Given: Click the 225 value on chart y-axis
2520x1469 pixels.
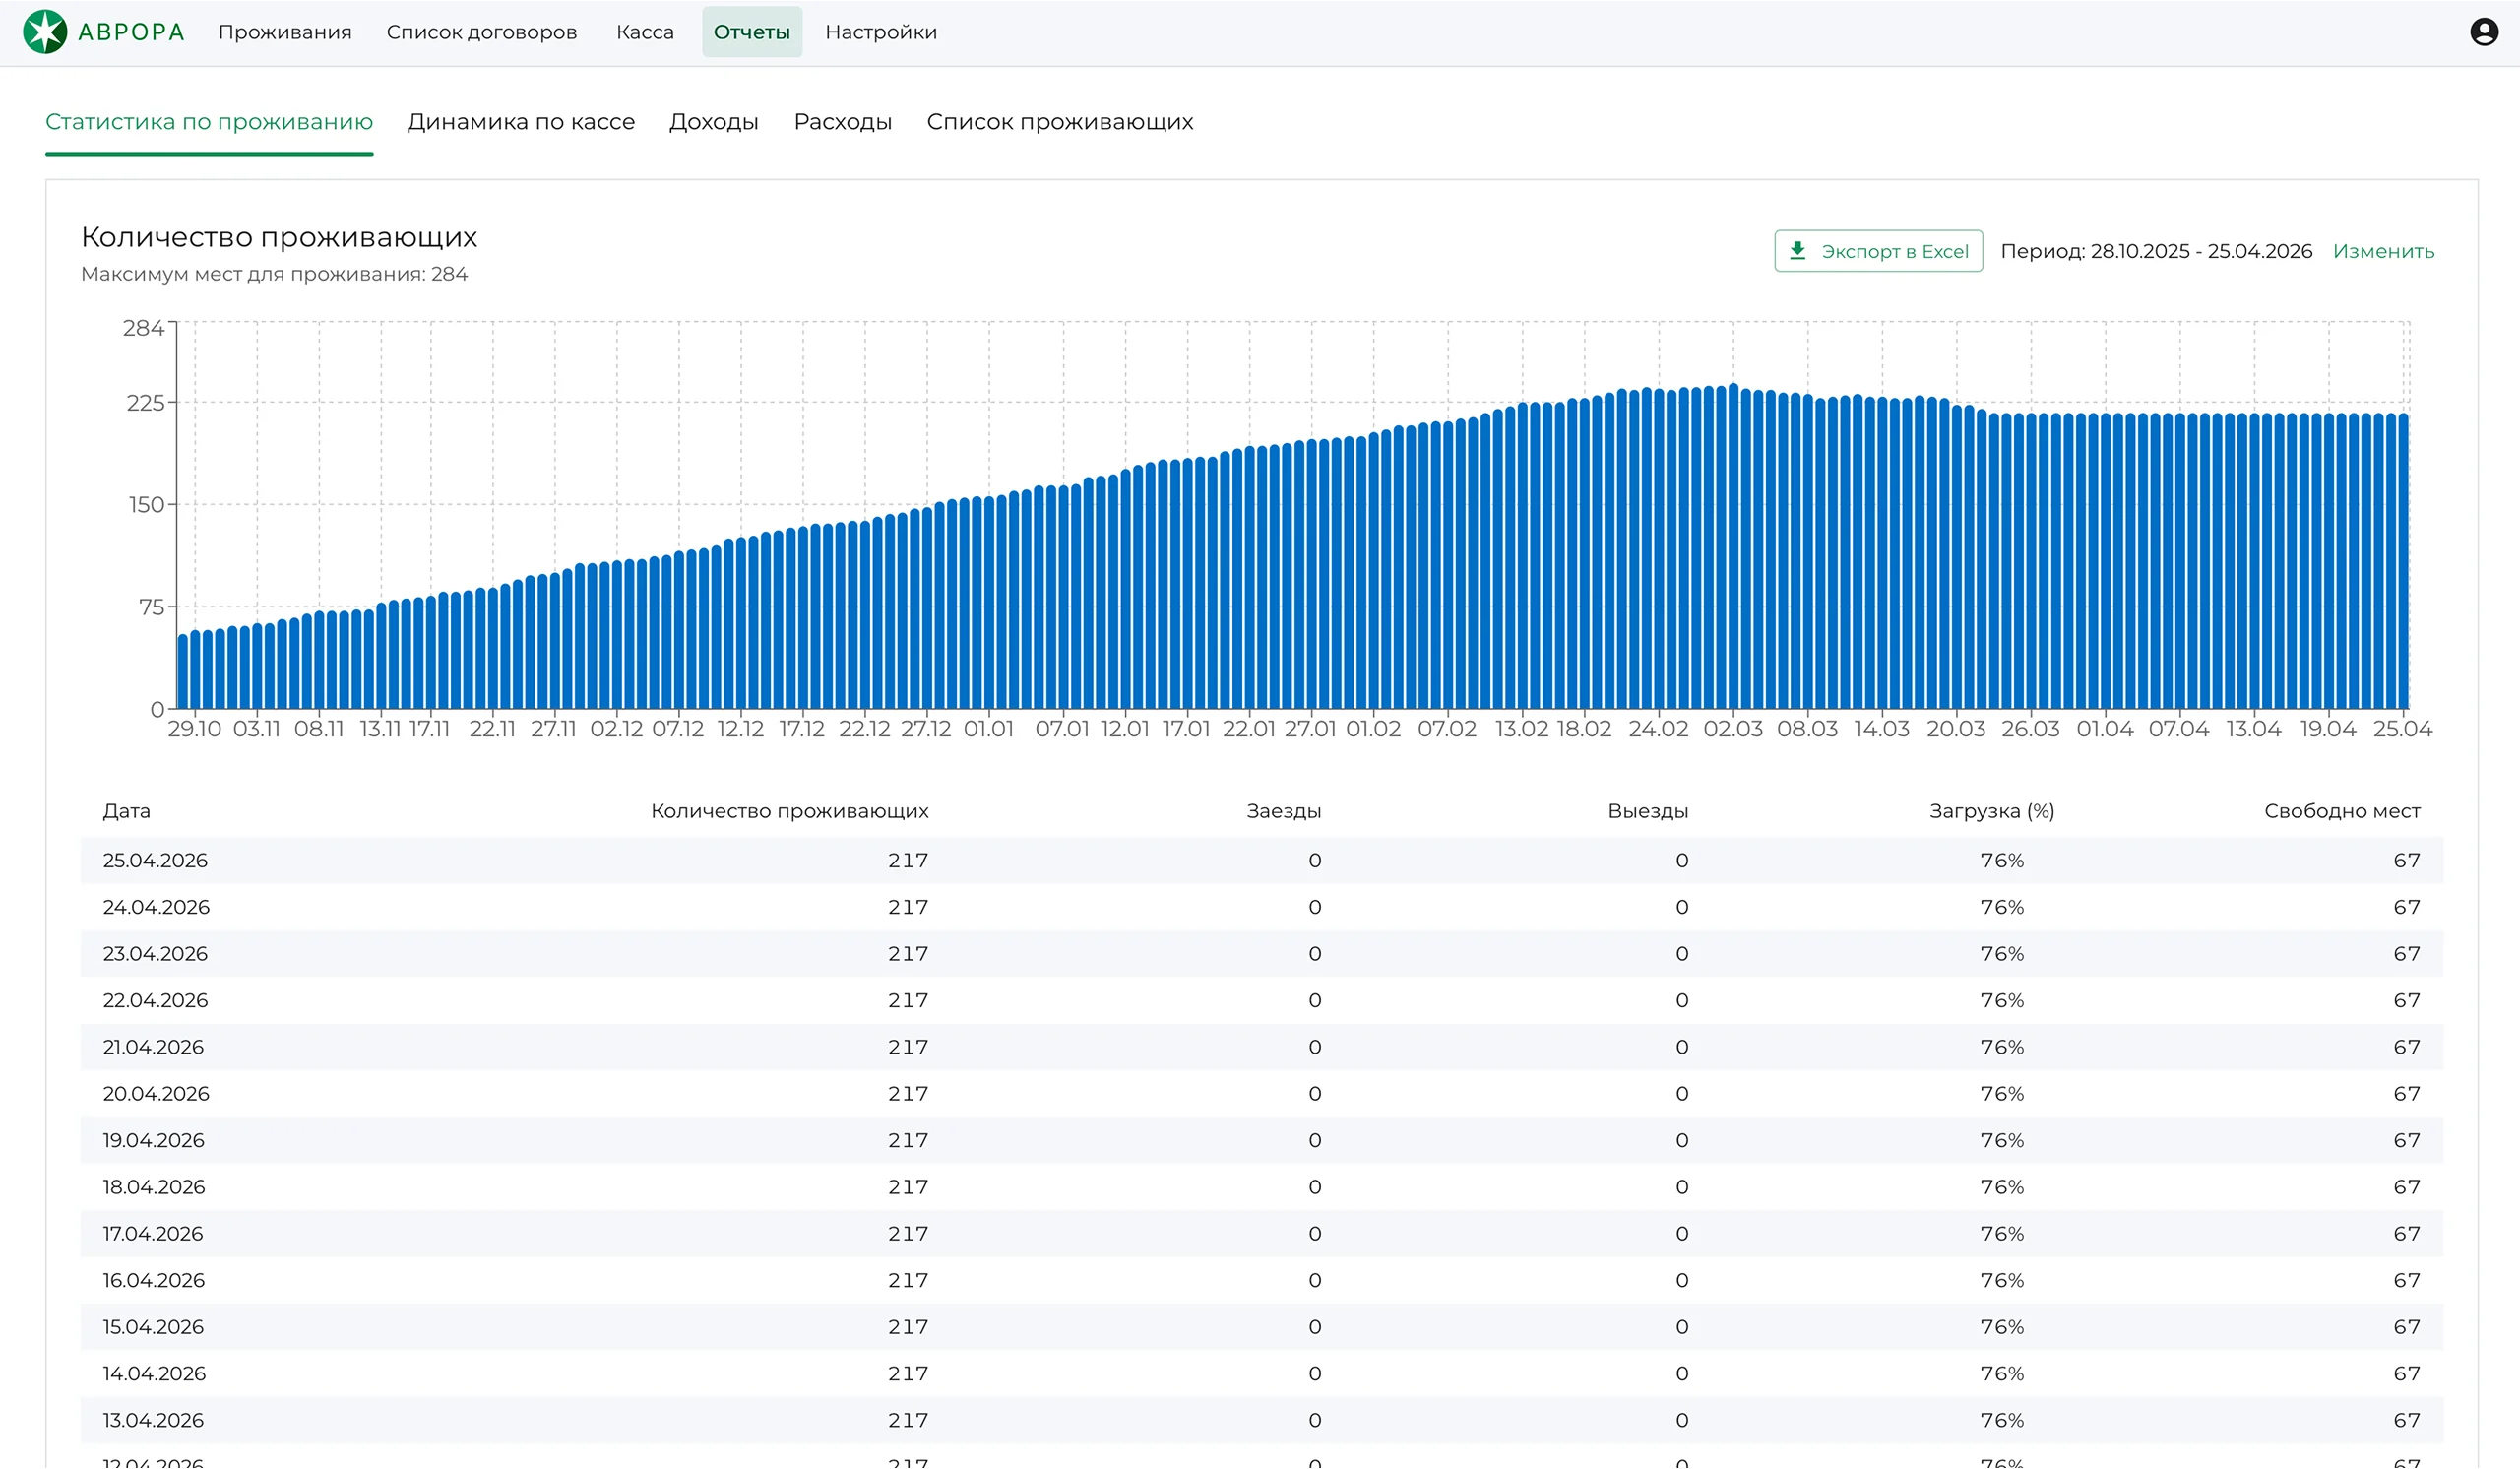Looking at the screenshot, I should pyautogui.click(x=145, y=403).
